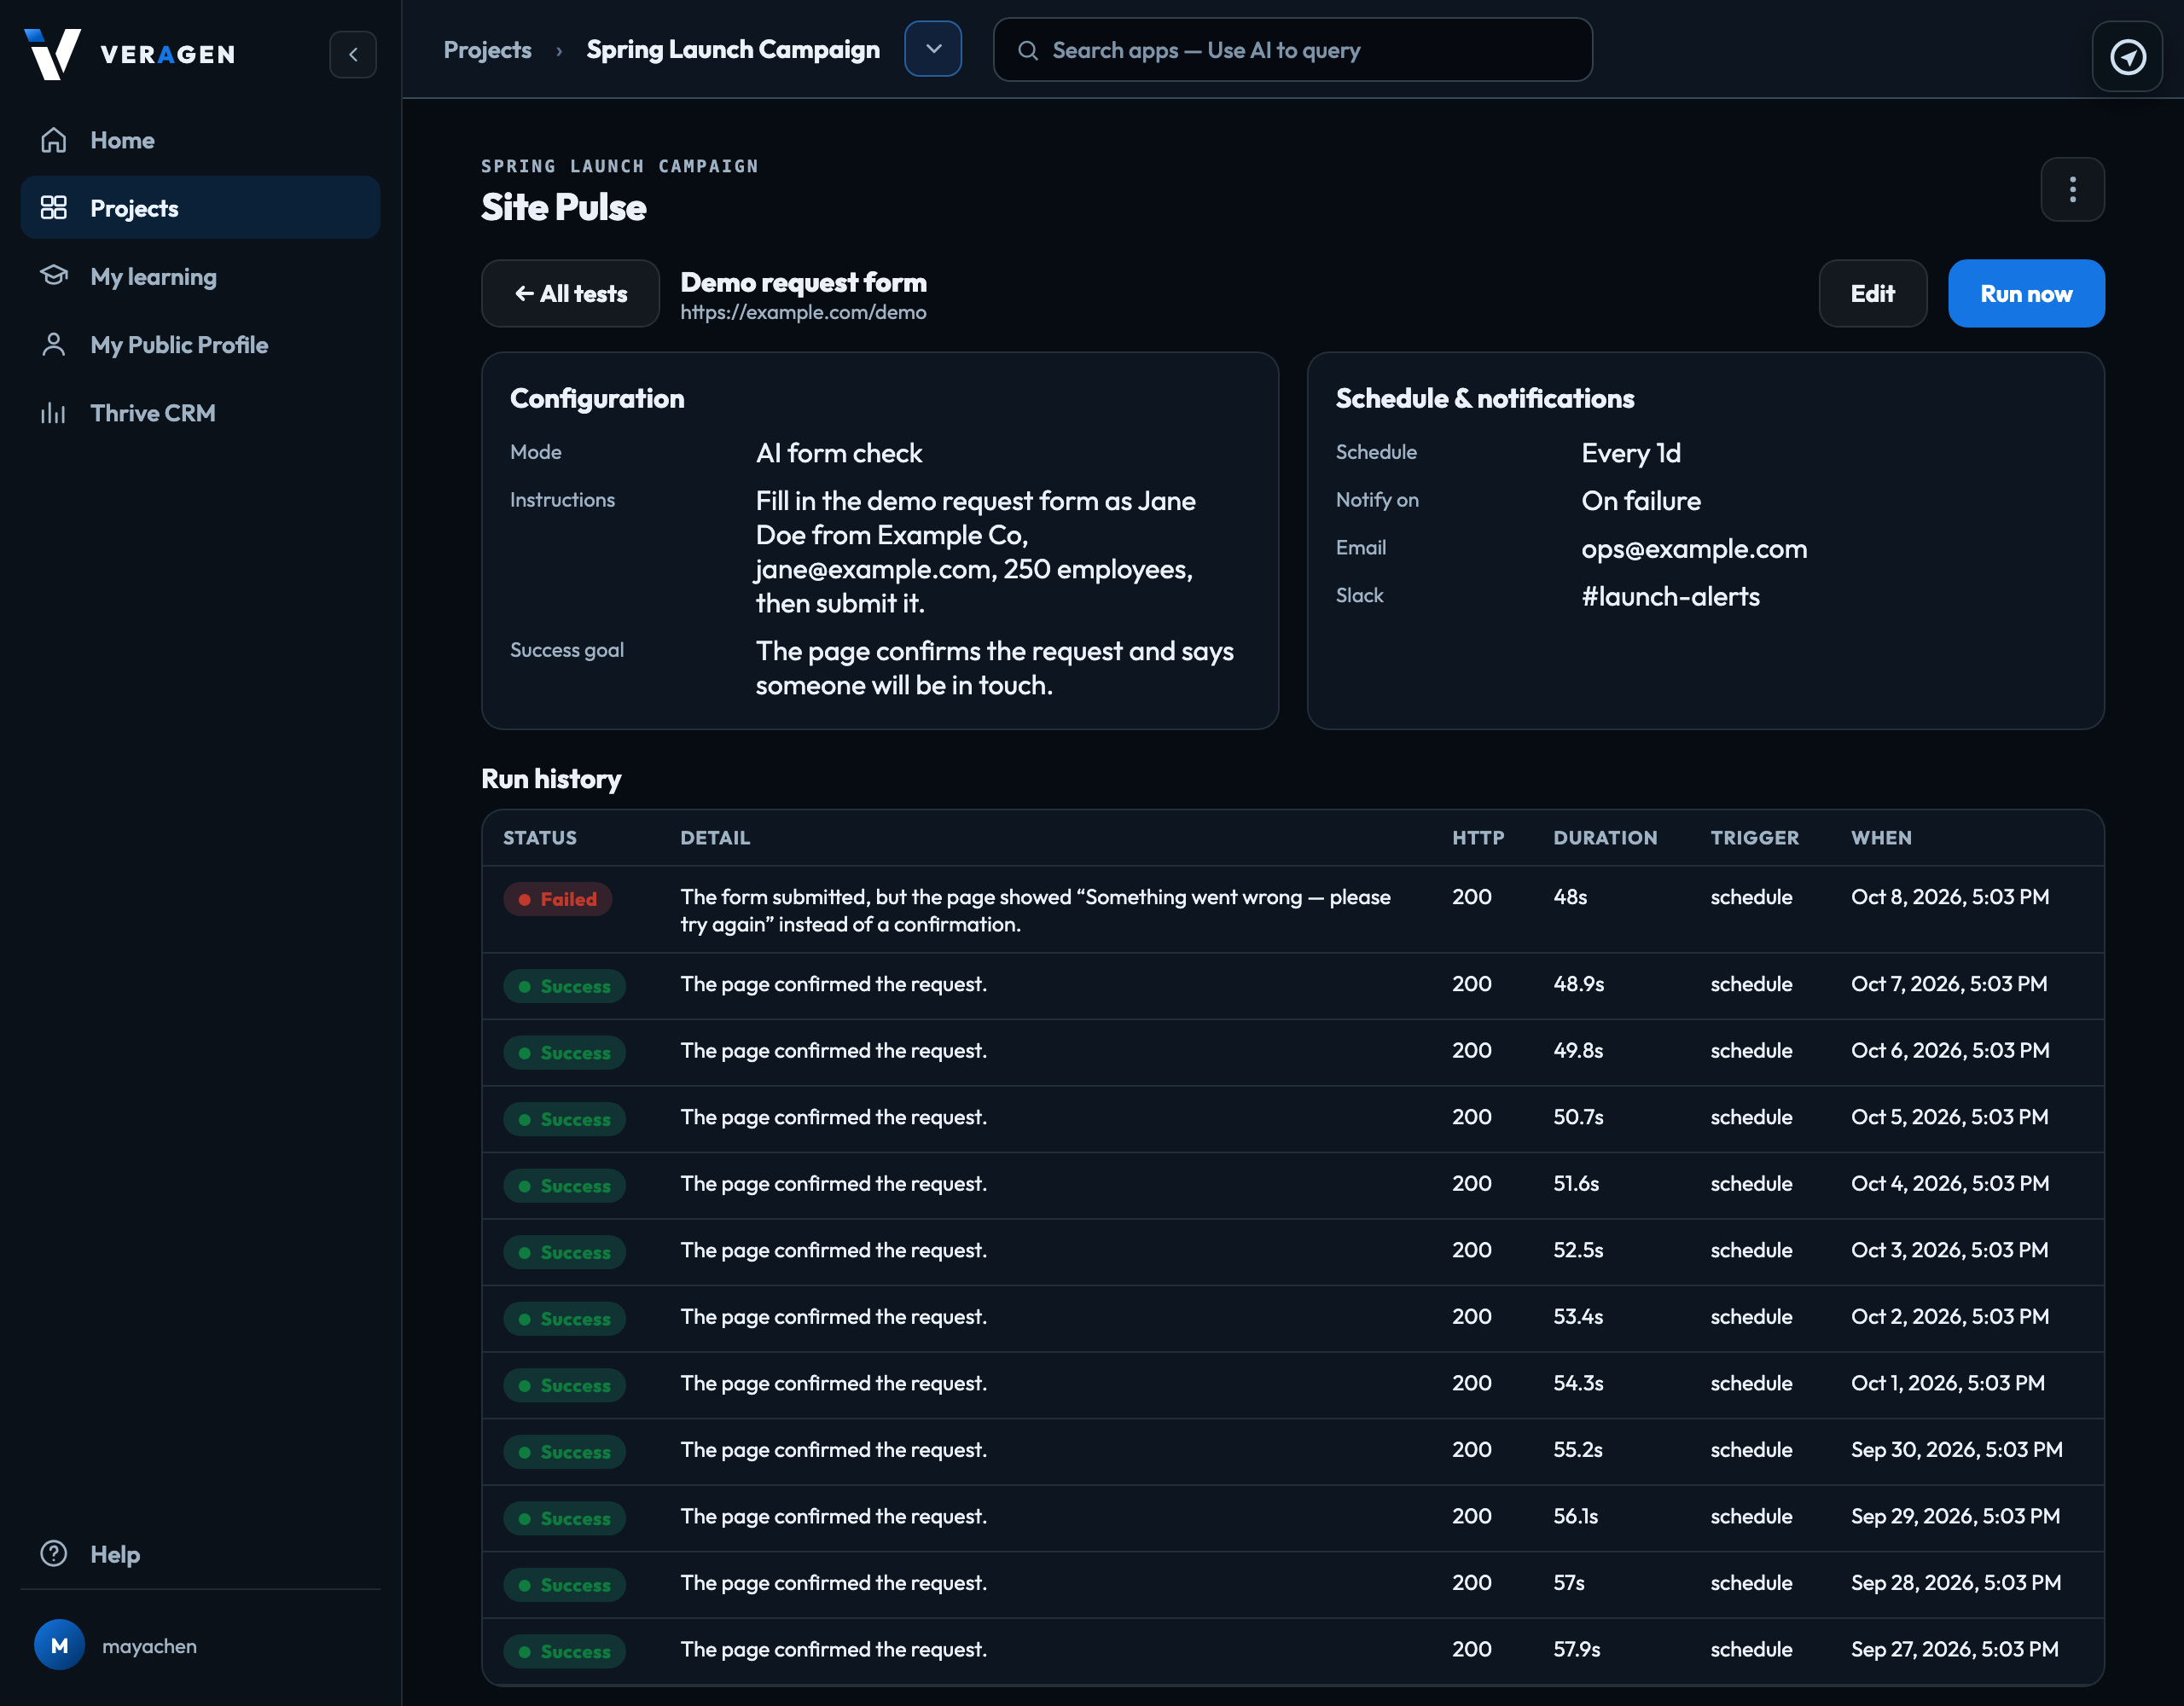Click the Home house icon
The height and width of the screenshot is (1706, 2184).
click(x=54, y=140)
